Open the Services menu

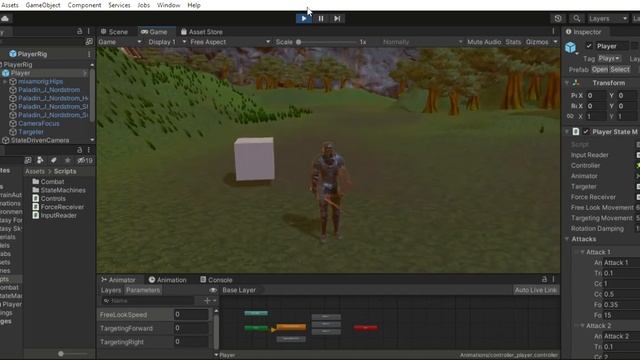click(x=119, y=5)
